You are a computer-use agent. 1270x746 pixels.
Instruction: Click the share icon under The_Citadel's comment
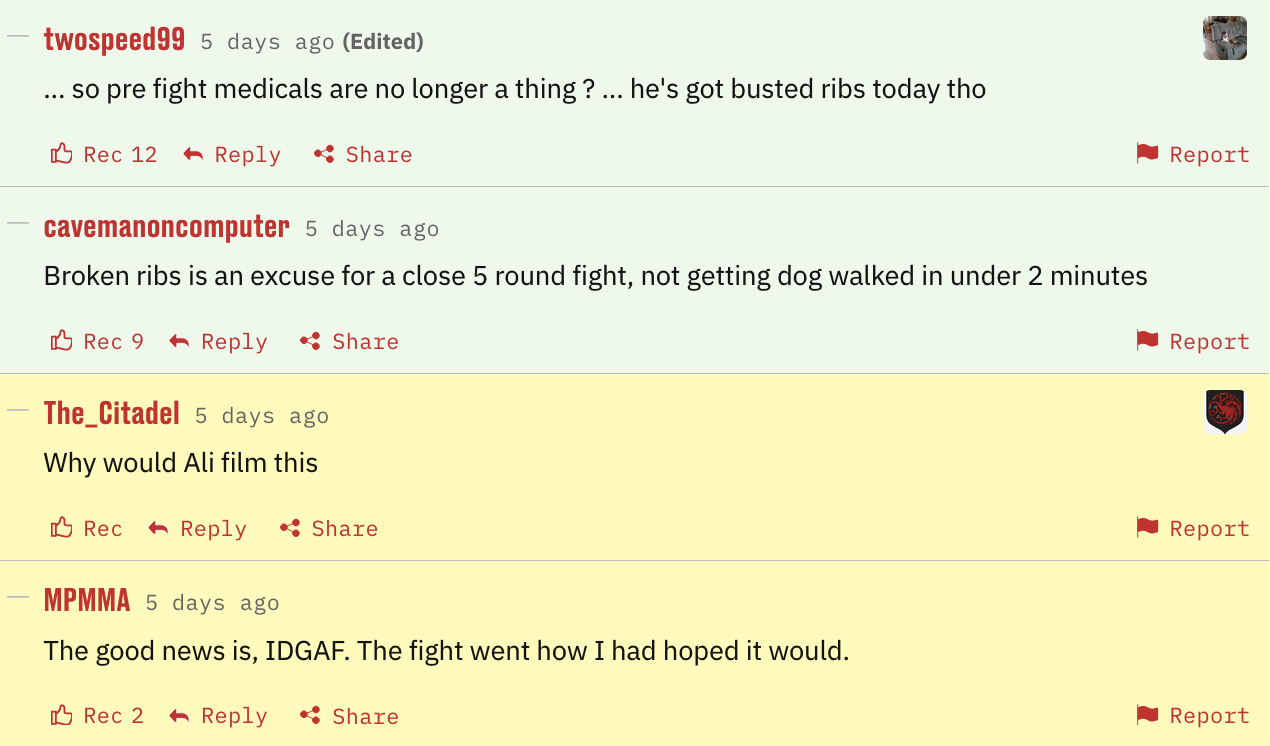point(290,528)
